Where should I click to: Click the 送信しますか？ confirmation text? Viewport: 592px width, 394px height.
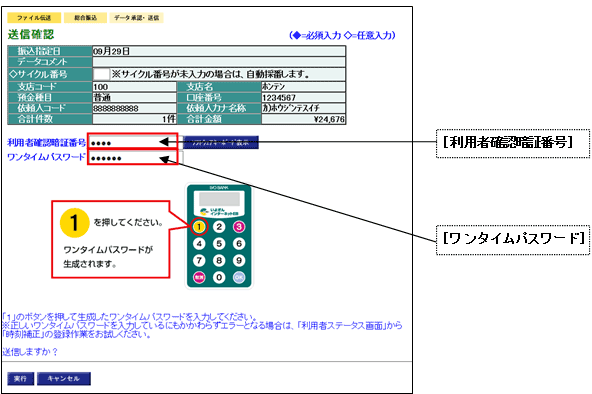30,352
